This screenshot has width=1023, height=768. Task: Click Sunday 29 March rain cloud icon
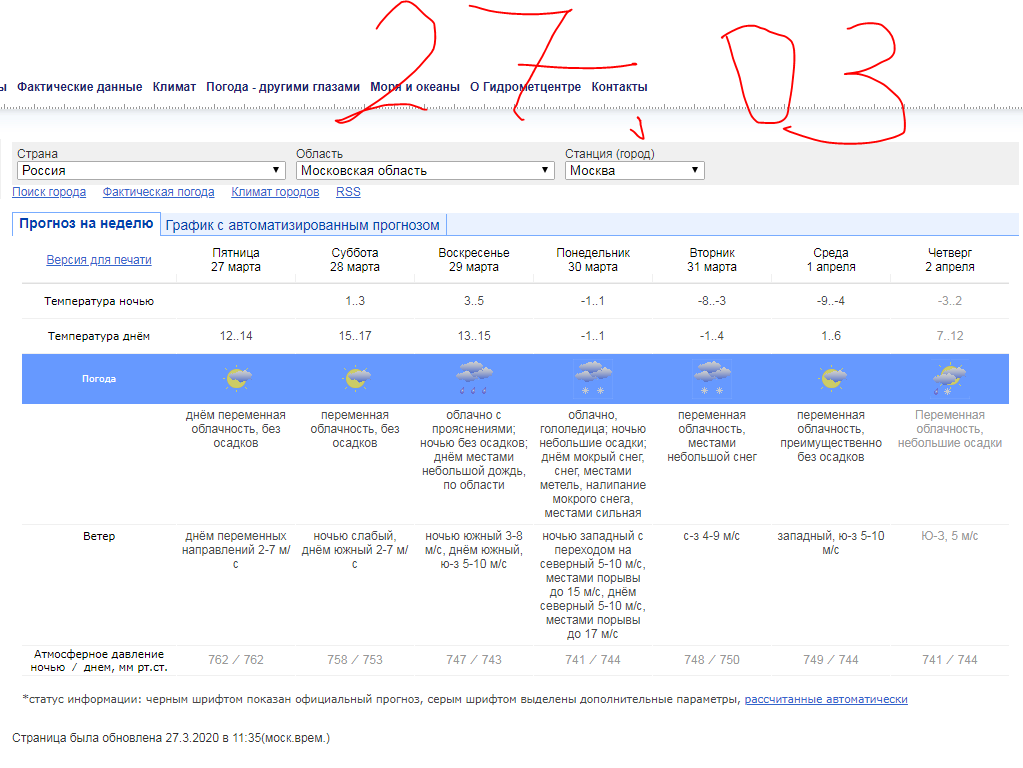click(474, 378)
